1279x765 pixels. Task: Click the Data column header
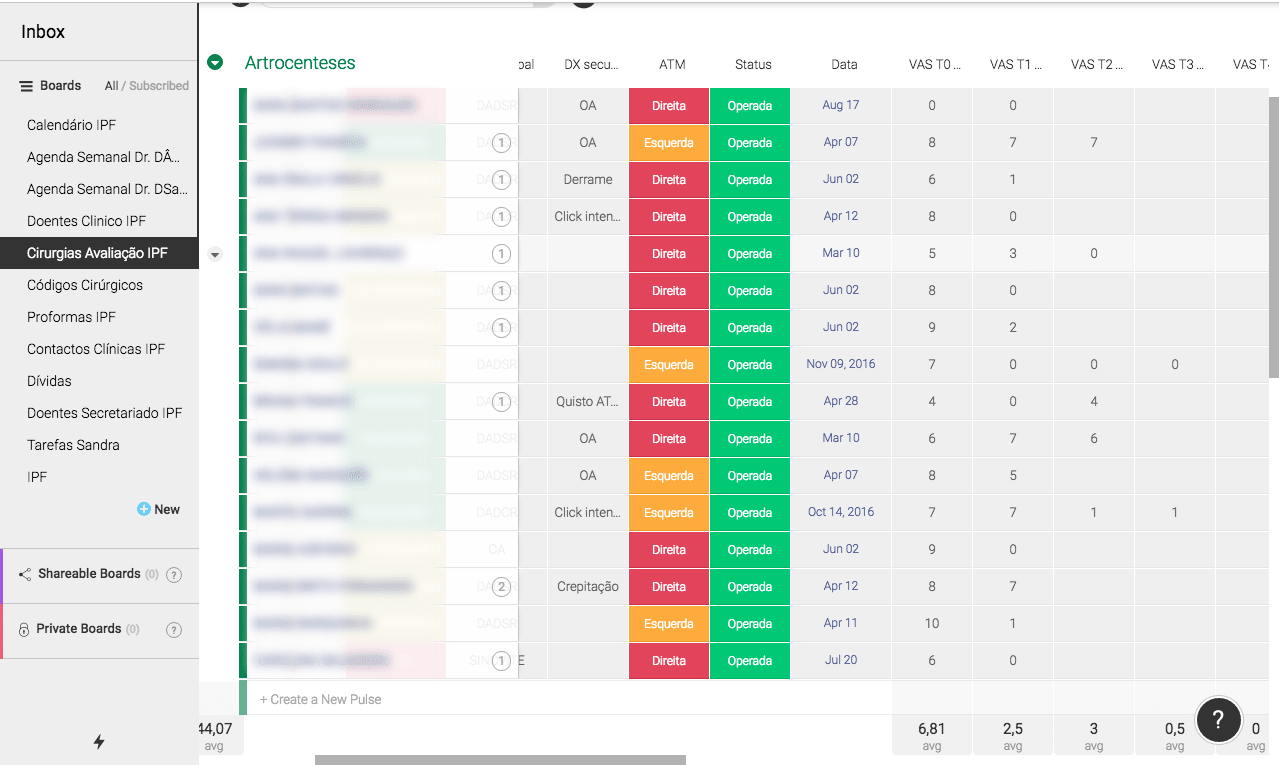[x=844, y=64]
